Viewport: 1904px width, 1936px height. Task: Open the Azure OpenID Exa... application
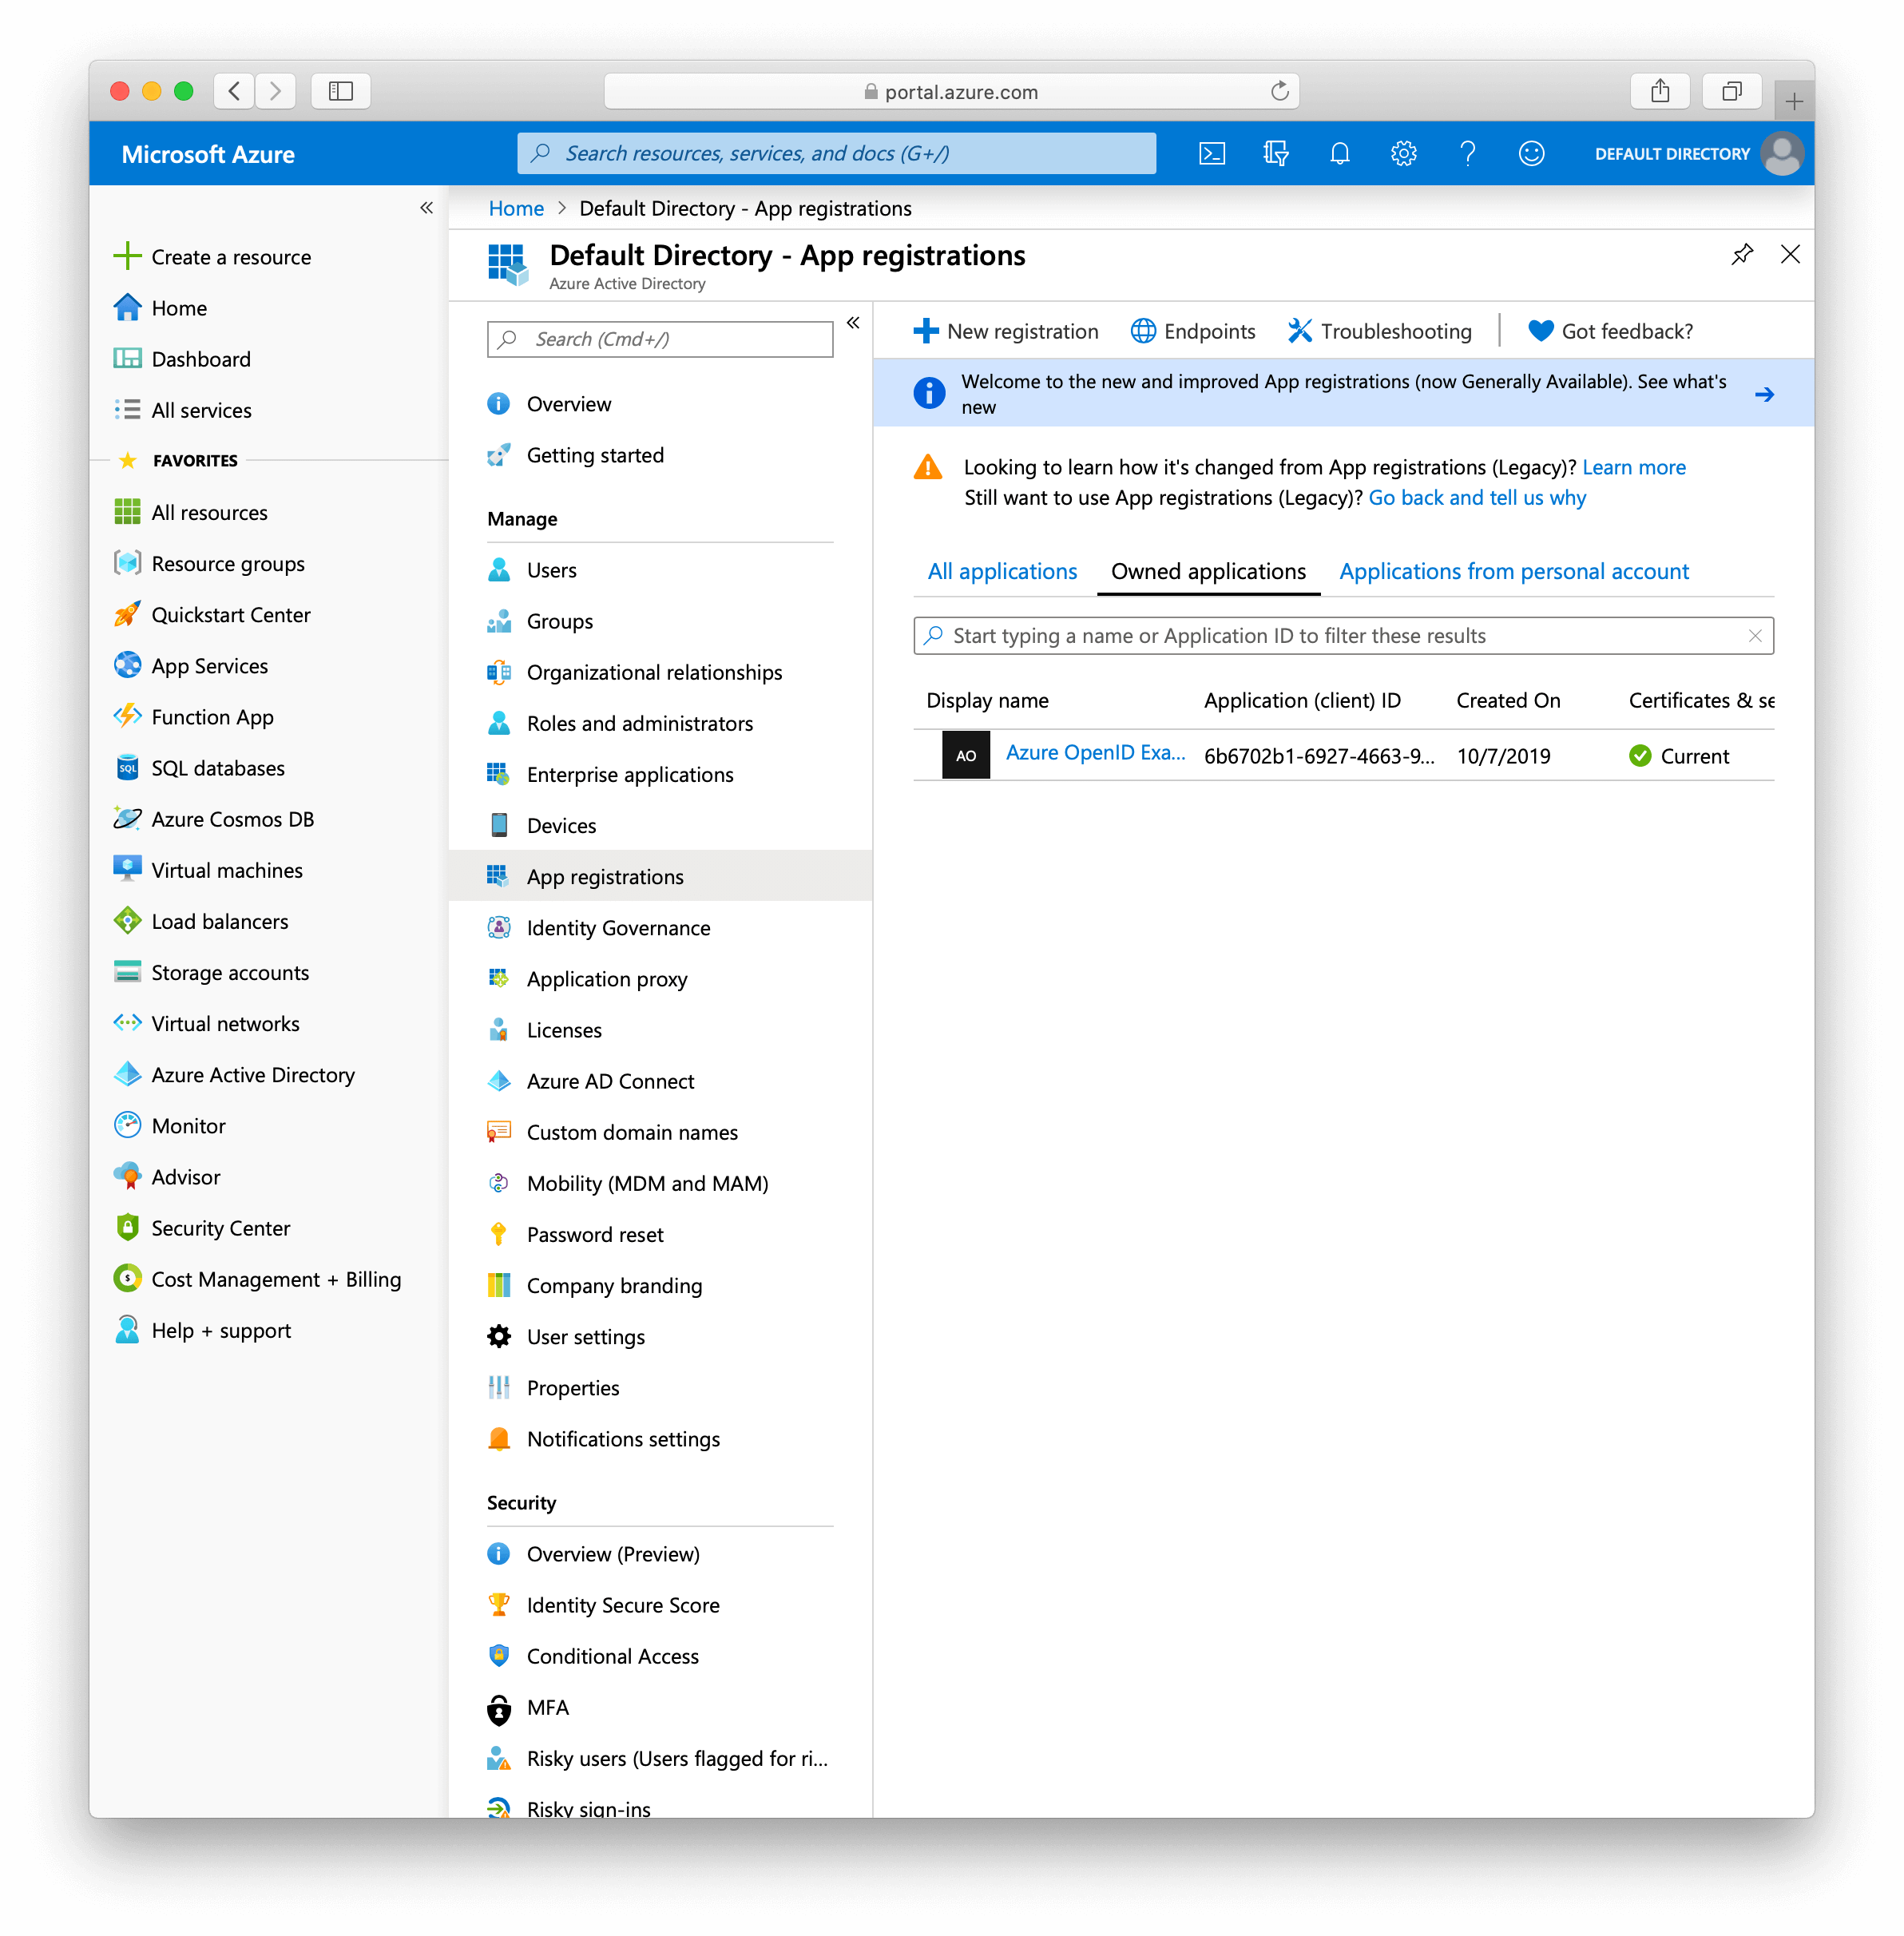(x=1095, y=753)
